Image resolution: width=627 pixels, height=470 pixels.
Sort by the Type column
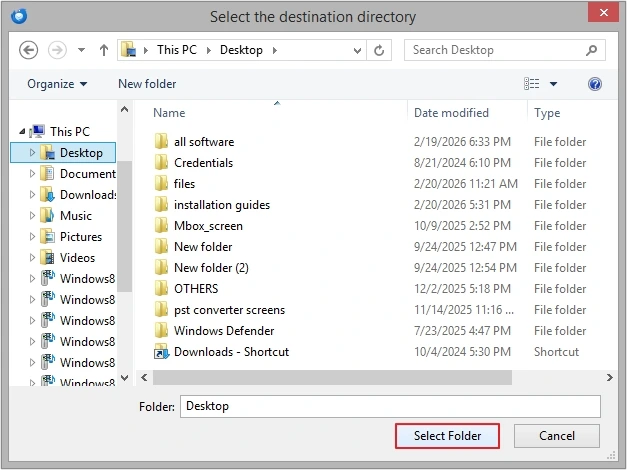(x=547, y=113)
